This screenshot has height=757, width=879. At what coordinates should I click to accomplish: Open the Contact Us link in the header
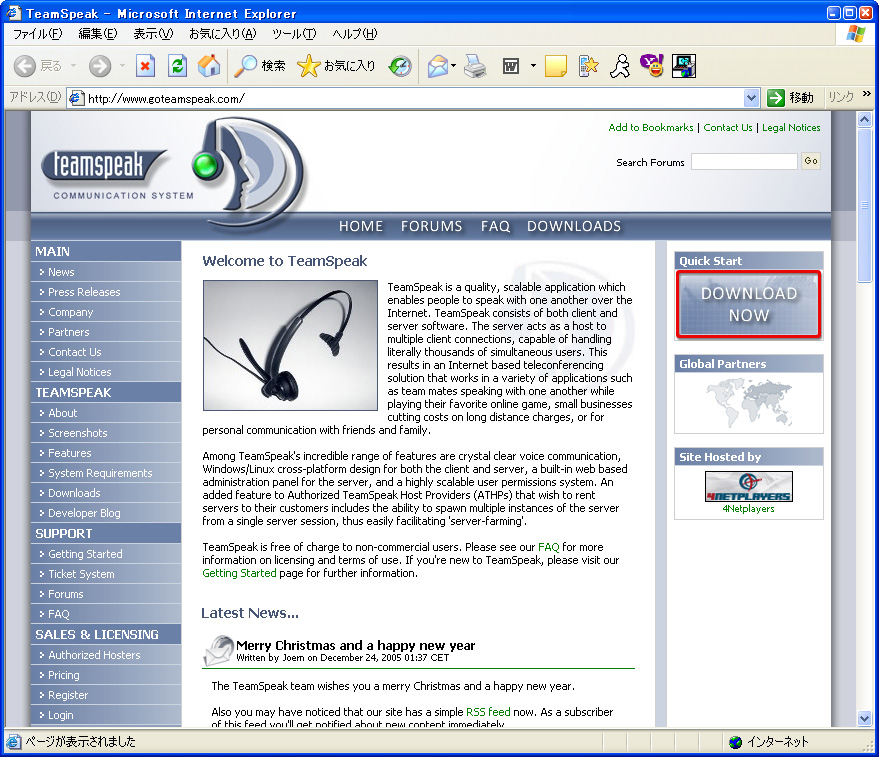click(728, 127)
